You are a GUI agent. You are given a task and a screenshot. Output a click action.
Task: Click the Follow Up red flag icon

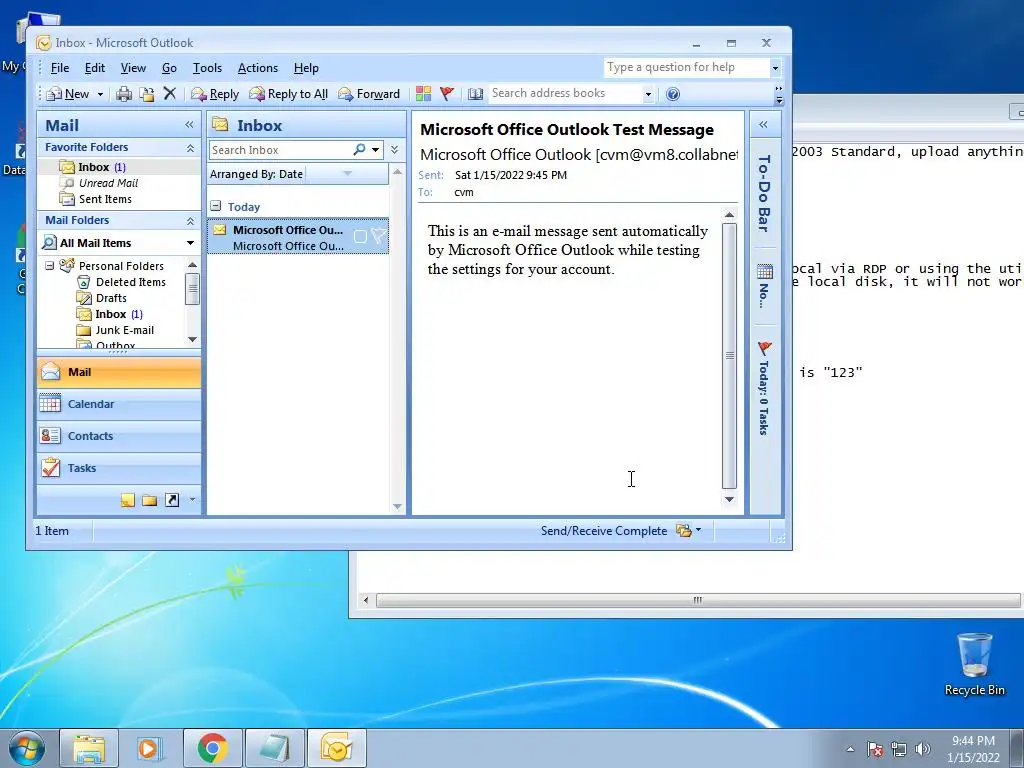[x=447, y=94]
